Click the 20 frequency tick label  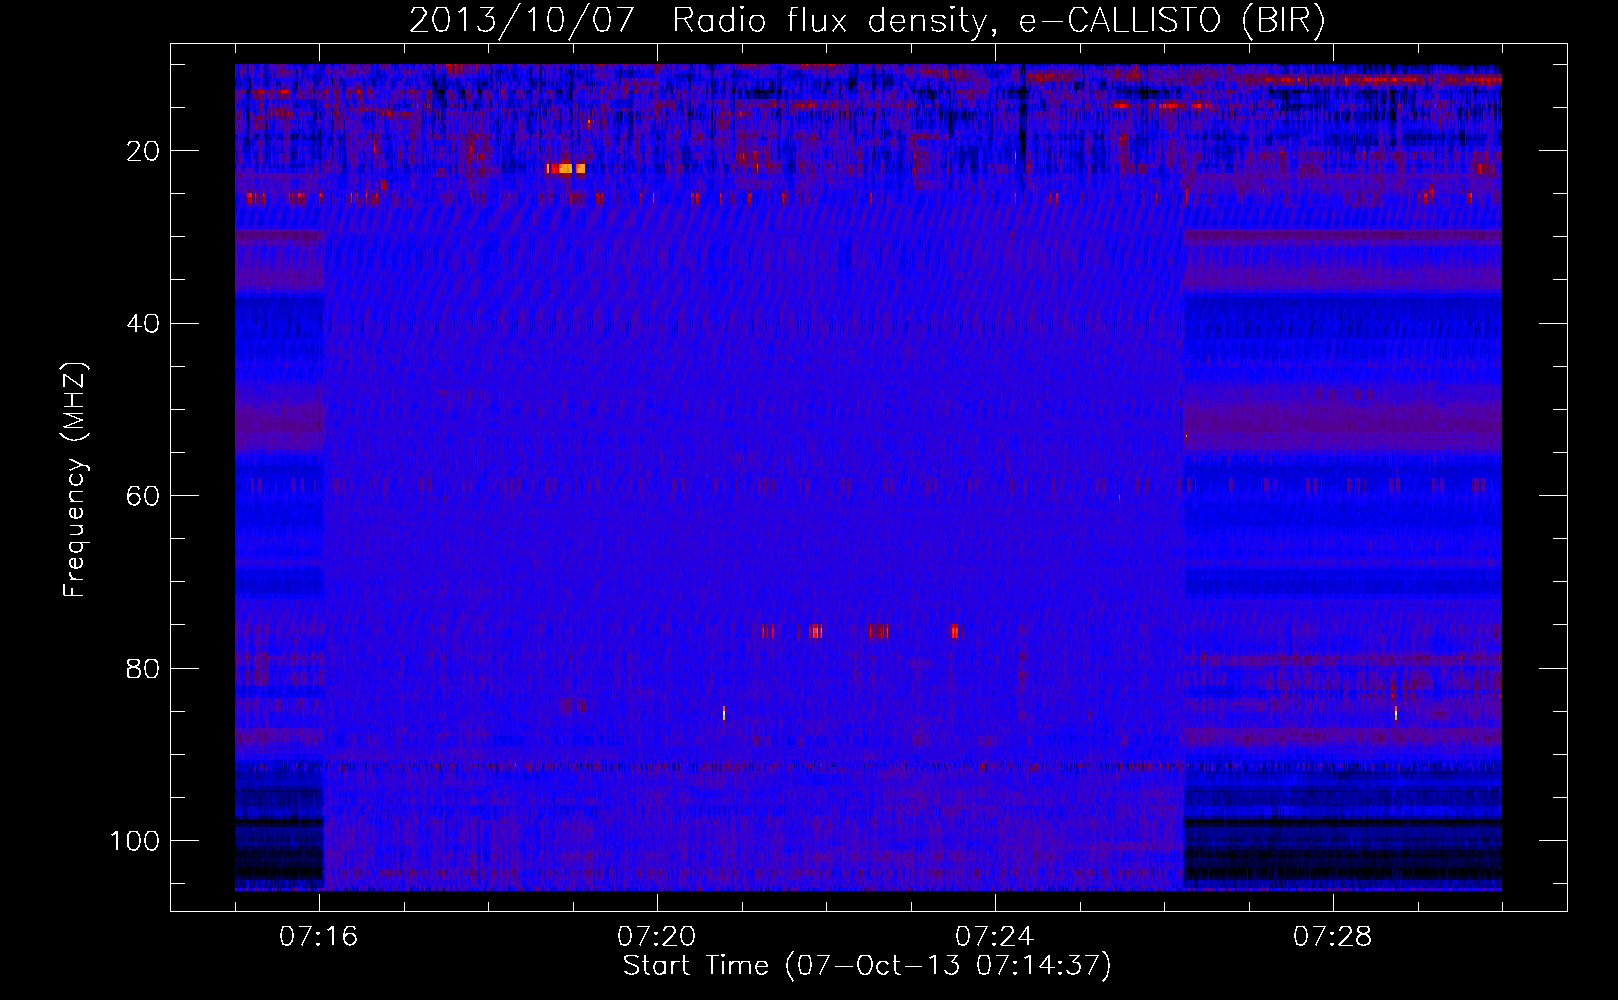pyautogui.click(x=143, y=151)
